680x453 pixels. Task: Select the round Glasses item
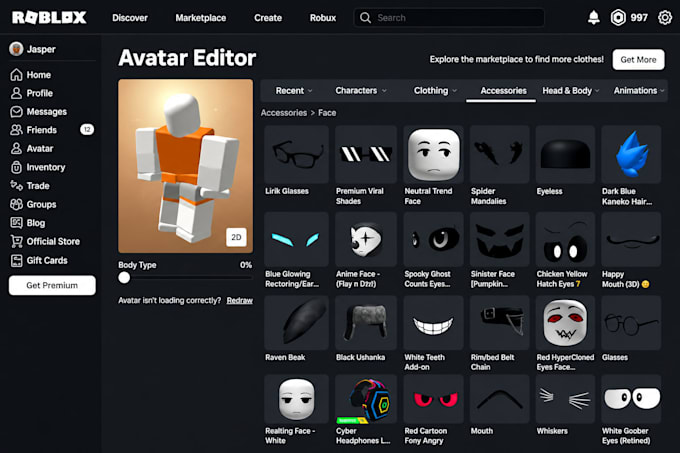pyautogui.click(x=631, y=323)
